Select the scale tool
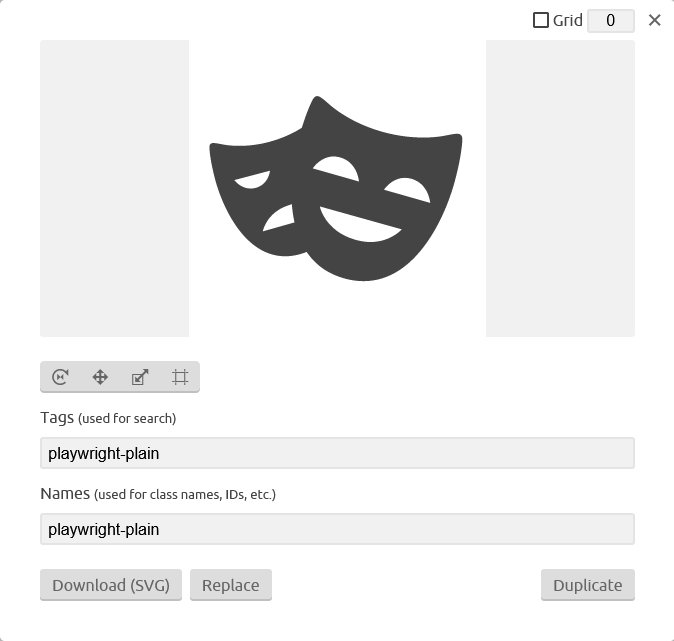 [x=140, y=377]
